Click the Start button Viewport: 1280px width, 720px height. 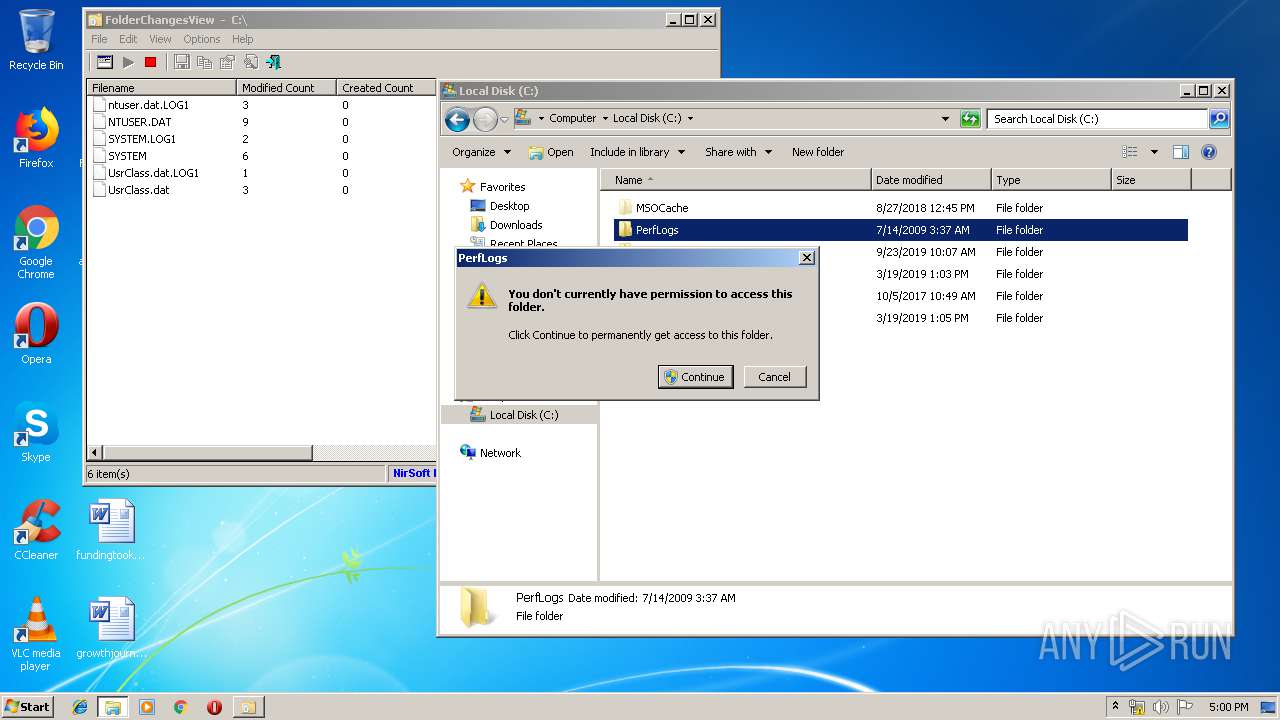point(28,706)
